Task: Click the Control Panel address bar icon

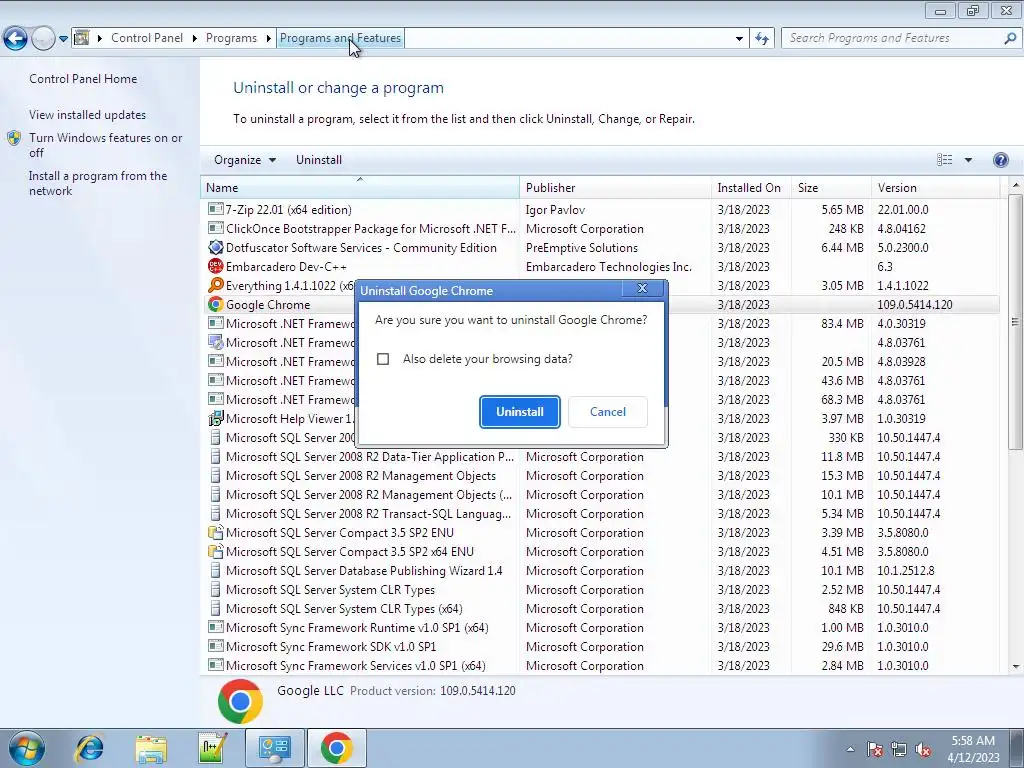Action: [82, 38]
